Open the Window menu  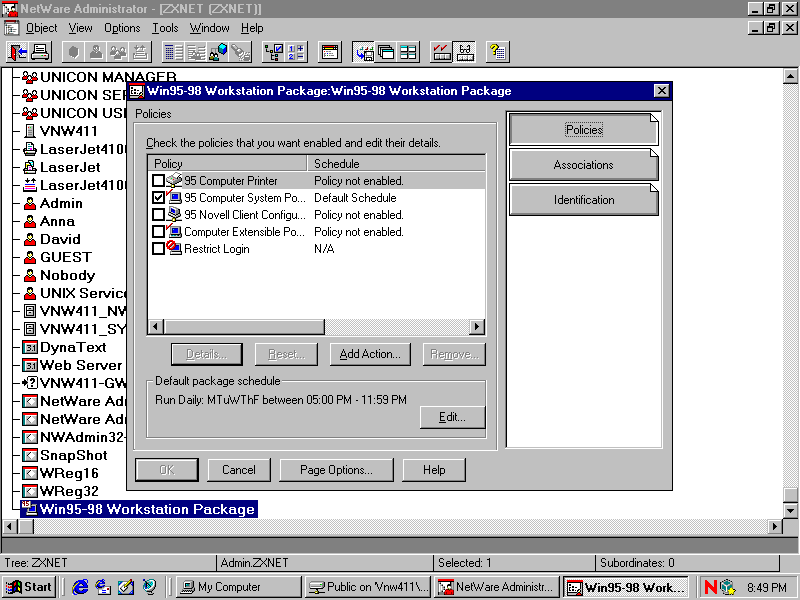coord(209,28)
